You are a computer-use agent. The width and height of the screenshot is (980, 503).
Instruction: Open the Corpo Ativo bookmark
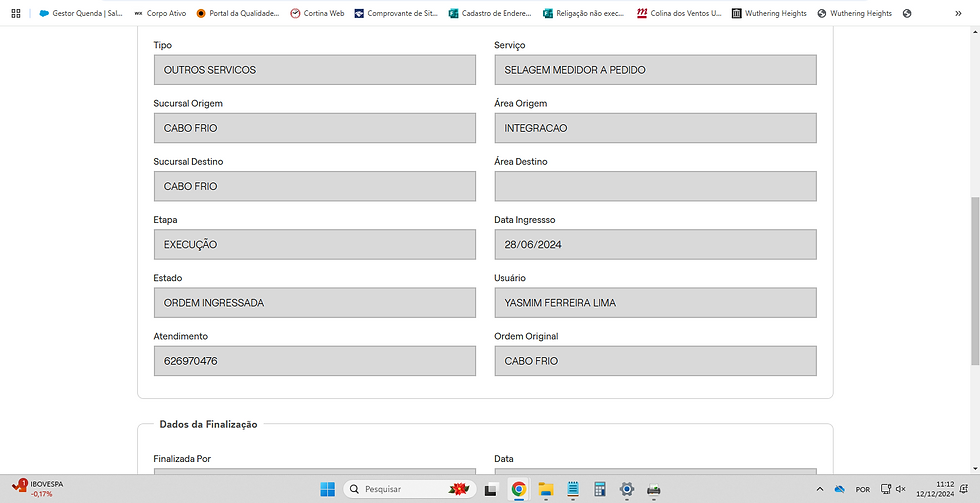coord(161,13)
